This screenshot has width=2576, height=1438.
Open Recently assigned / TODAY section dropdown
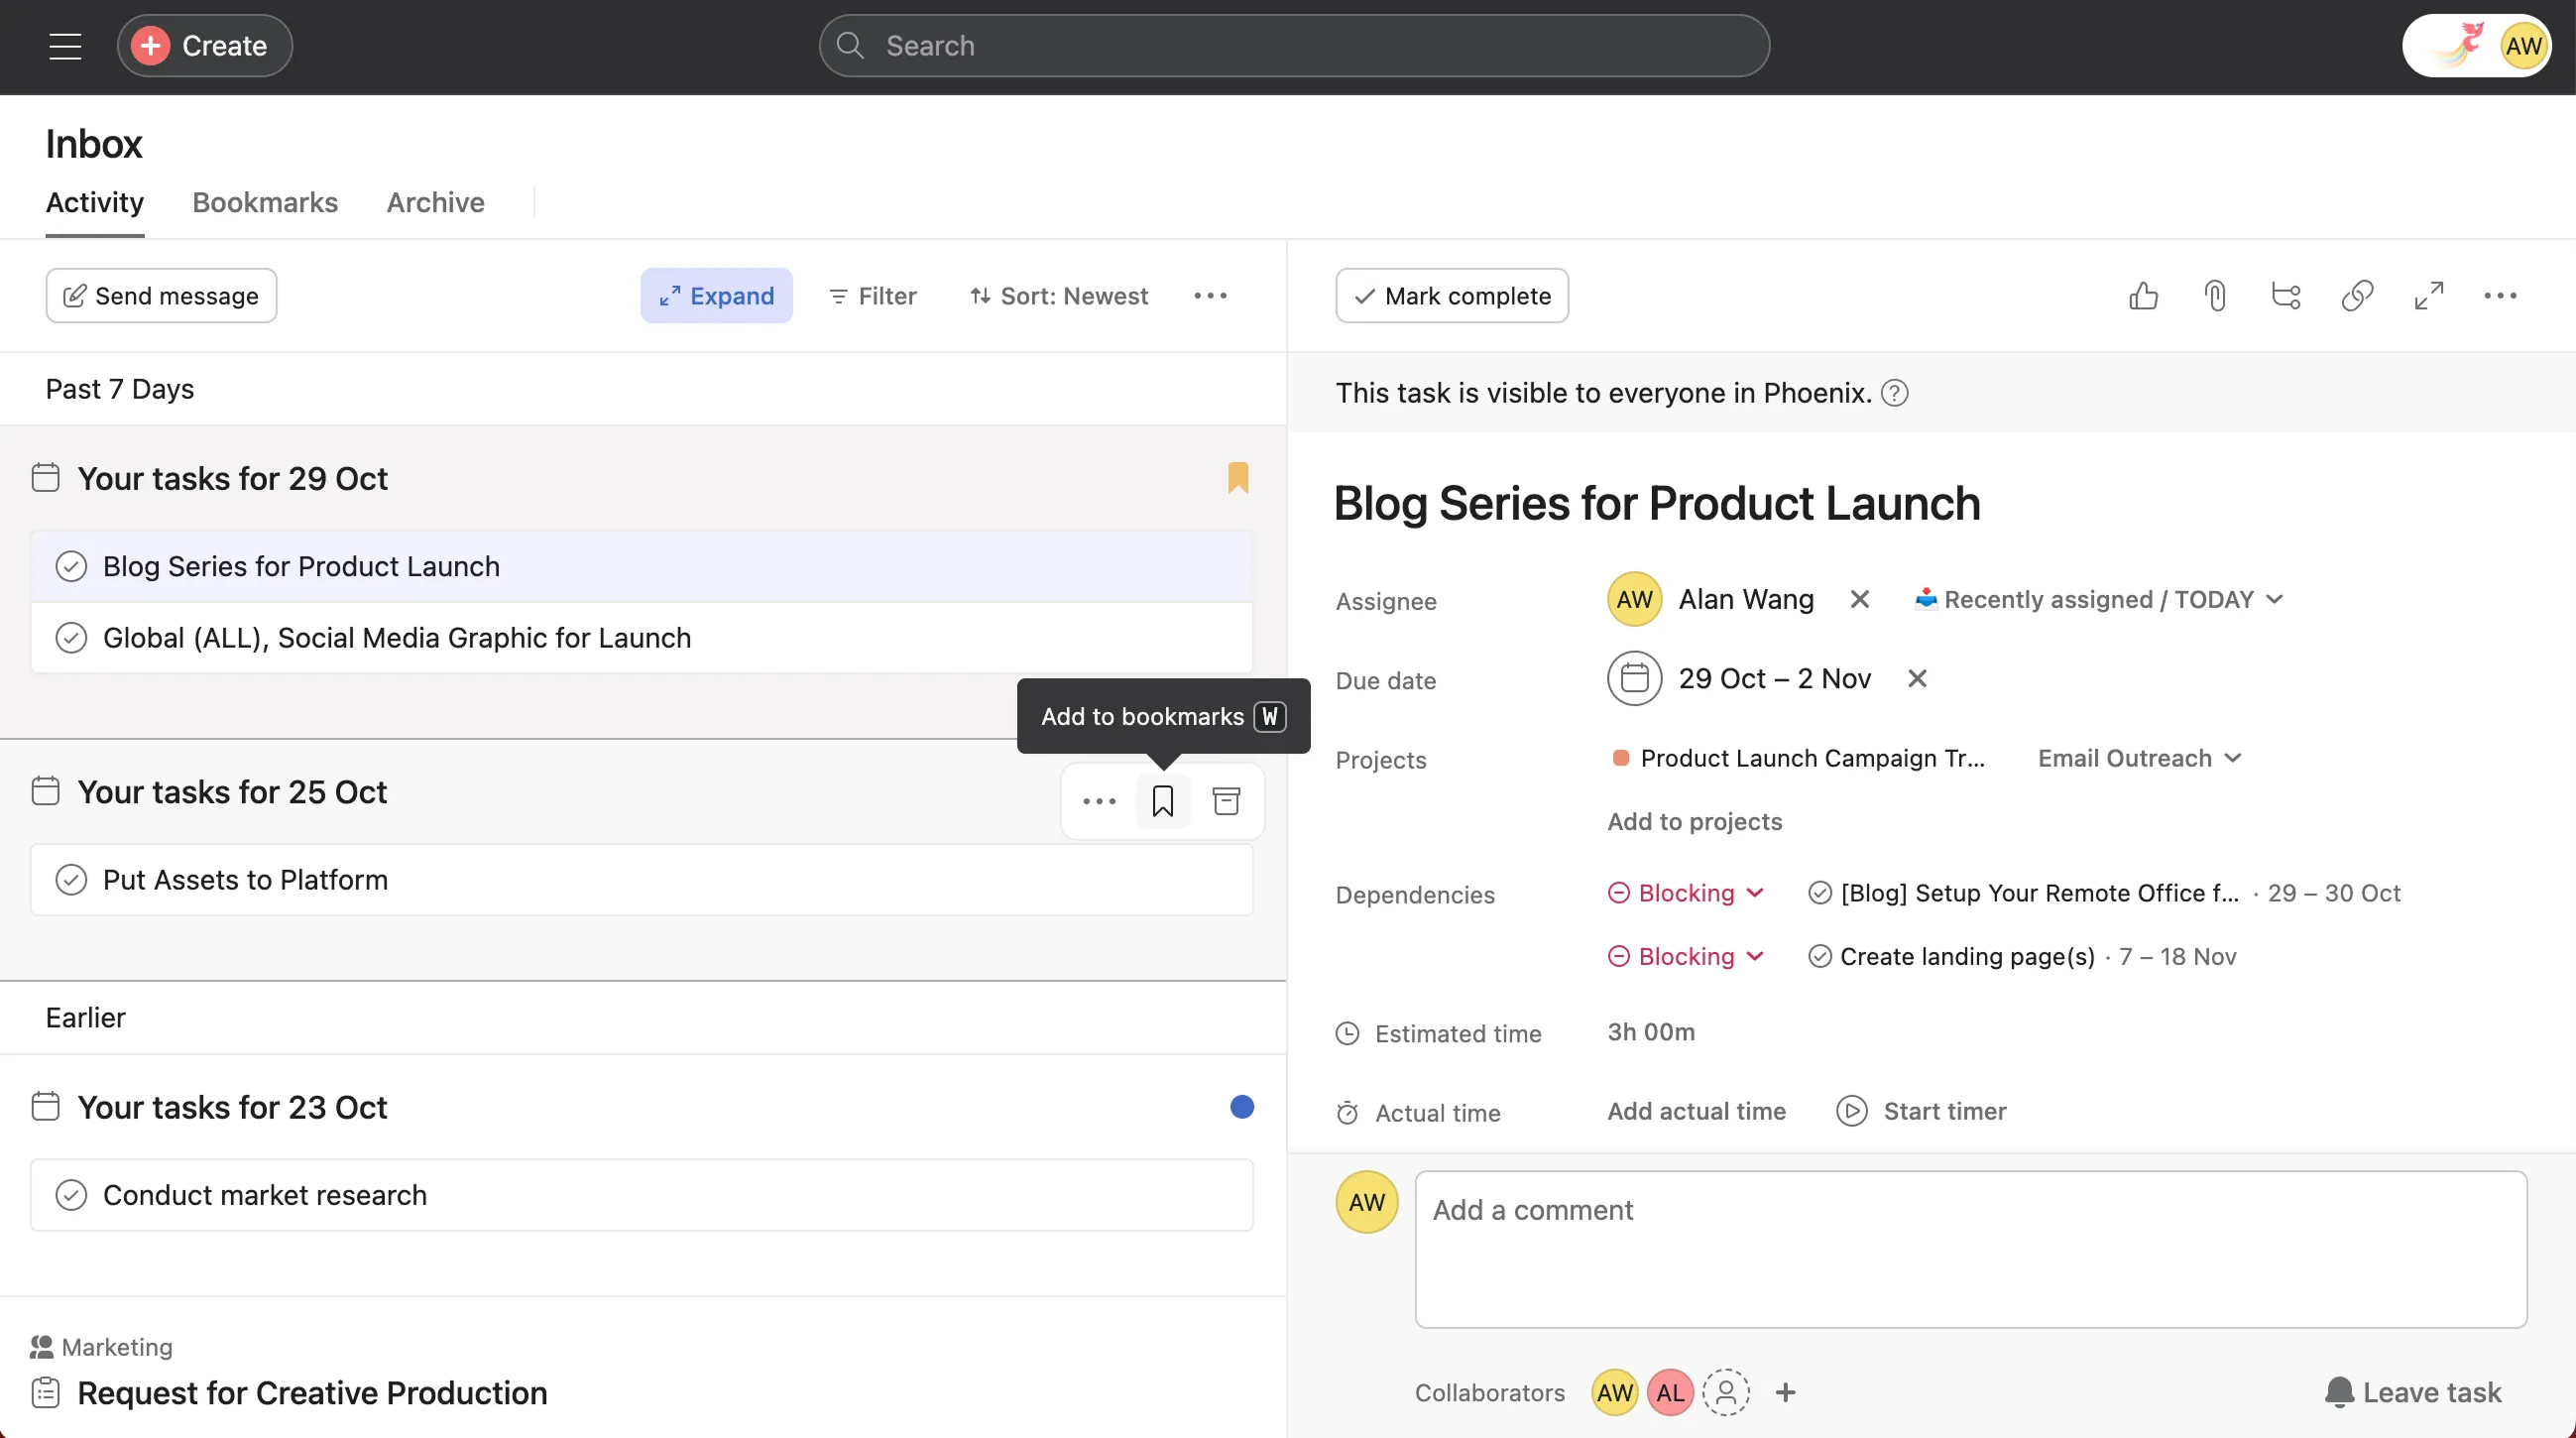click(2098, 600)
